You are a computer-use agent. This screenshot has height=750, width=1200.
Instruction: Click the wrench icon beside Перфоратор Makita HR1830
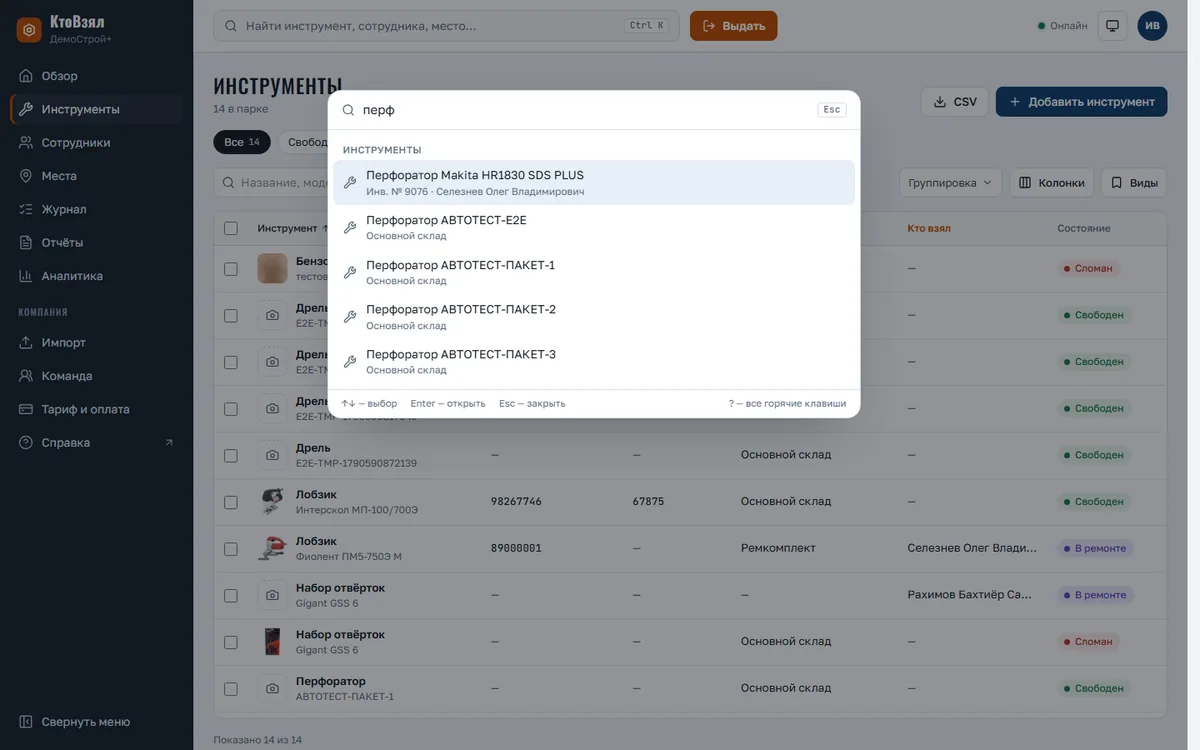350,182
